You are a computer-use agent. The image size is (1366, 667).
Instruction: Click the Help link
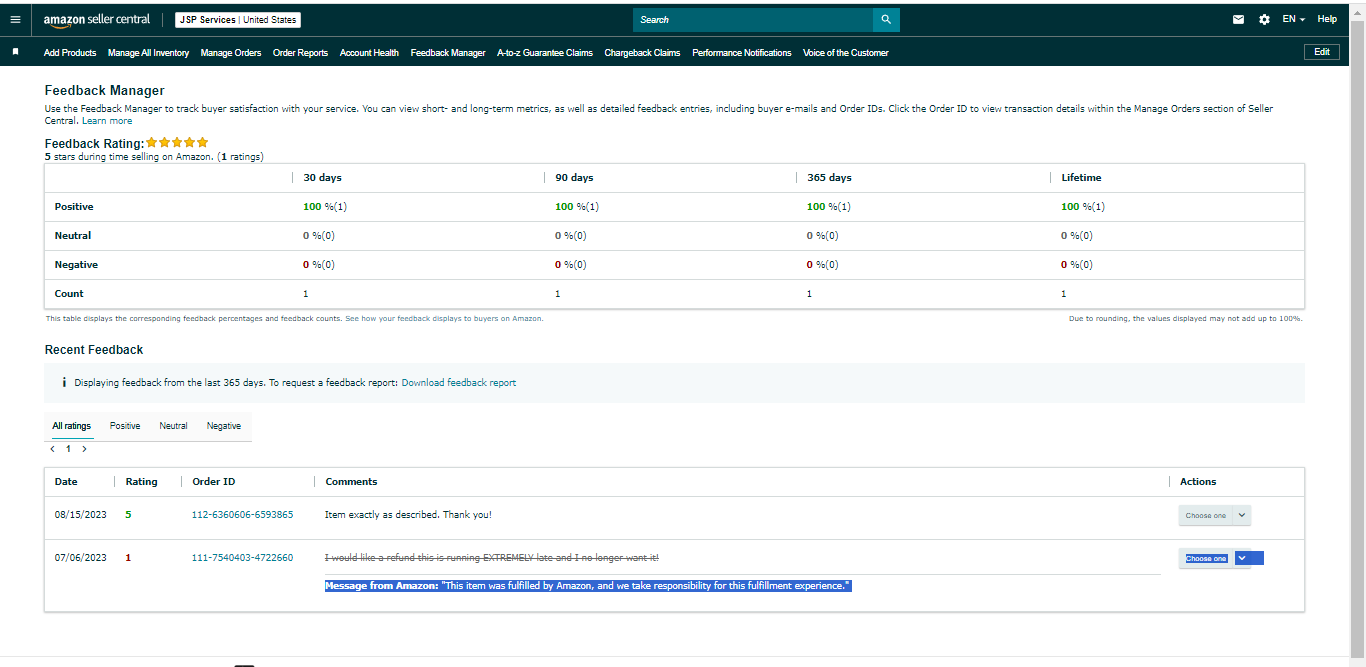[1327, 19]
